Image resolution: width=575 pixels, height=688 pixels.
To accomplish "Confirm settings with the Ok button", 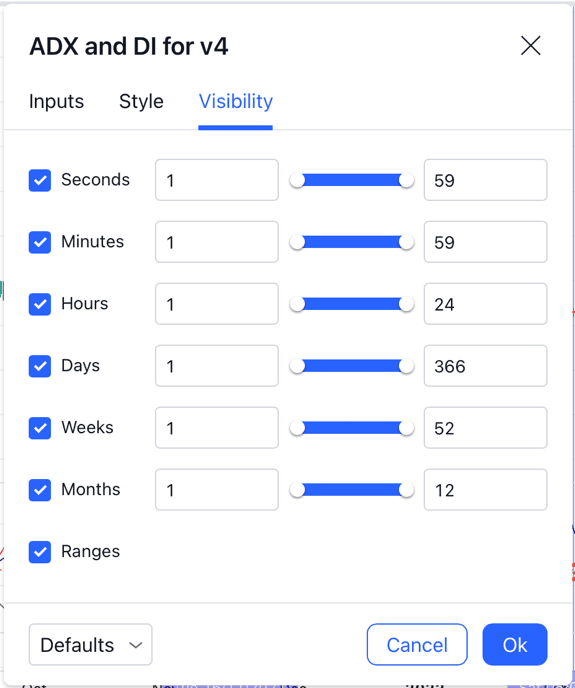I will (x=515, y=645).
